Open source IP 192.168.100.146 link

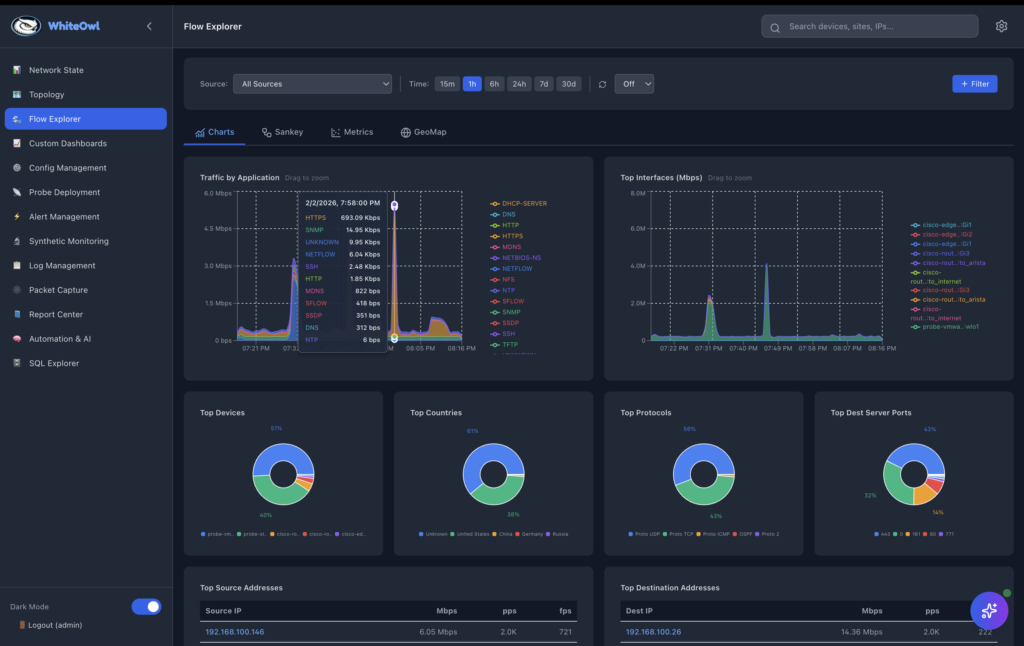click(235, 632)
